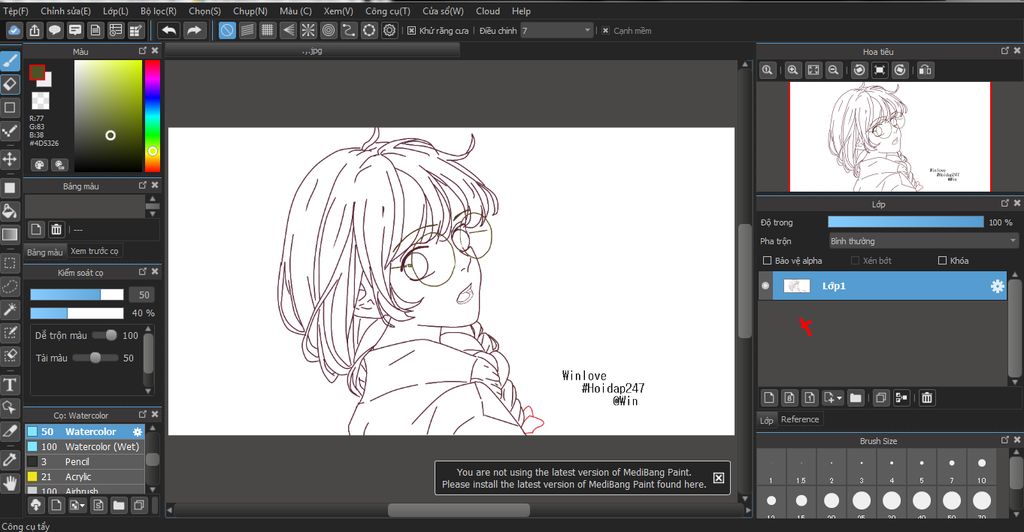Image resolution: width=1024 pixels, height=532 pixels.
Task: Switch to the Reference tab
Action: pyautogui.click(x=800, y=419)
